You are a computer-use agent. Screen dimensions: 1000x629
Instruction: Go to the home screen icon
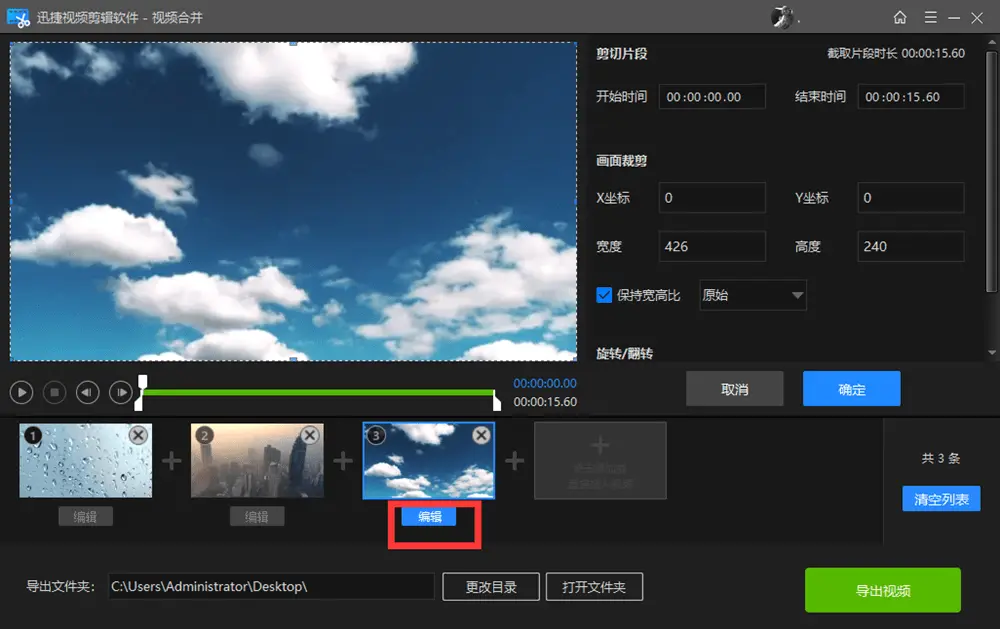click(900, 17)
